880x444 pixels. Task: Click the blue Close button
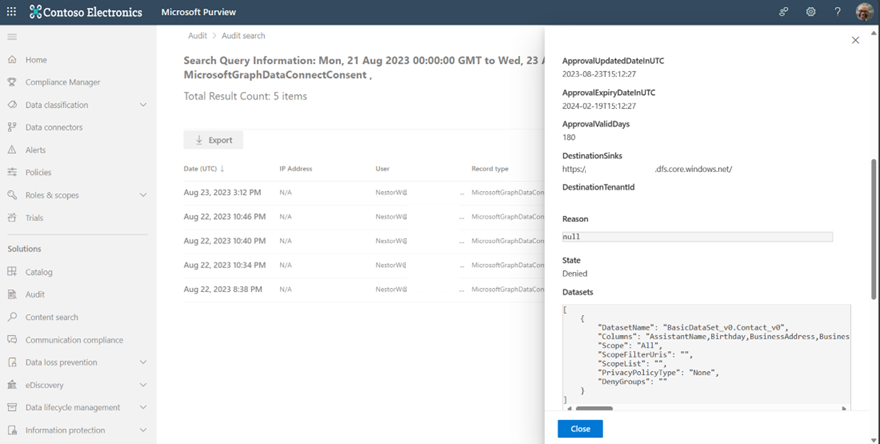580,429
